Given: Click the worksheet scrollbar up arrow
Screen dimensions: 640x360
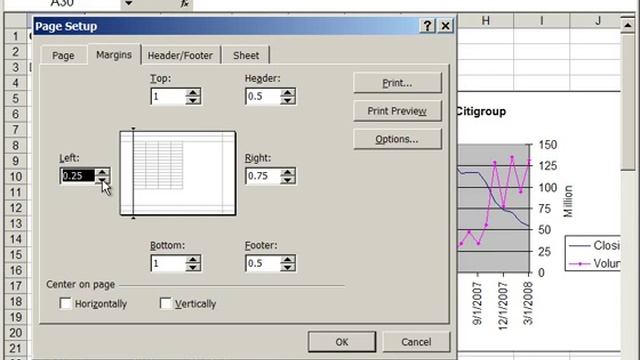Looking at the screenshot, I should coord(628,25).
